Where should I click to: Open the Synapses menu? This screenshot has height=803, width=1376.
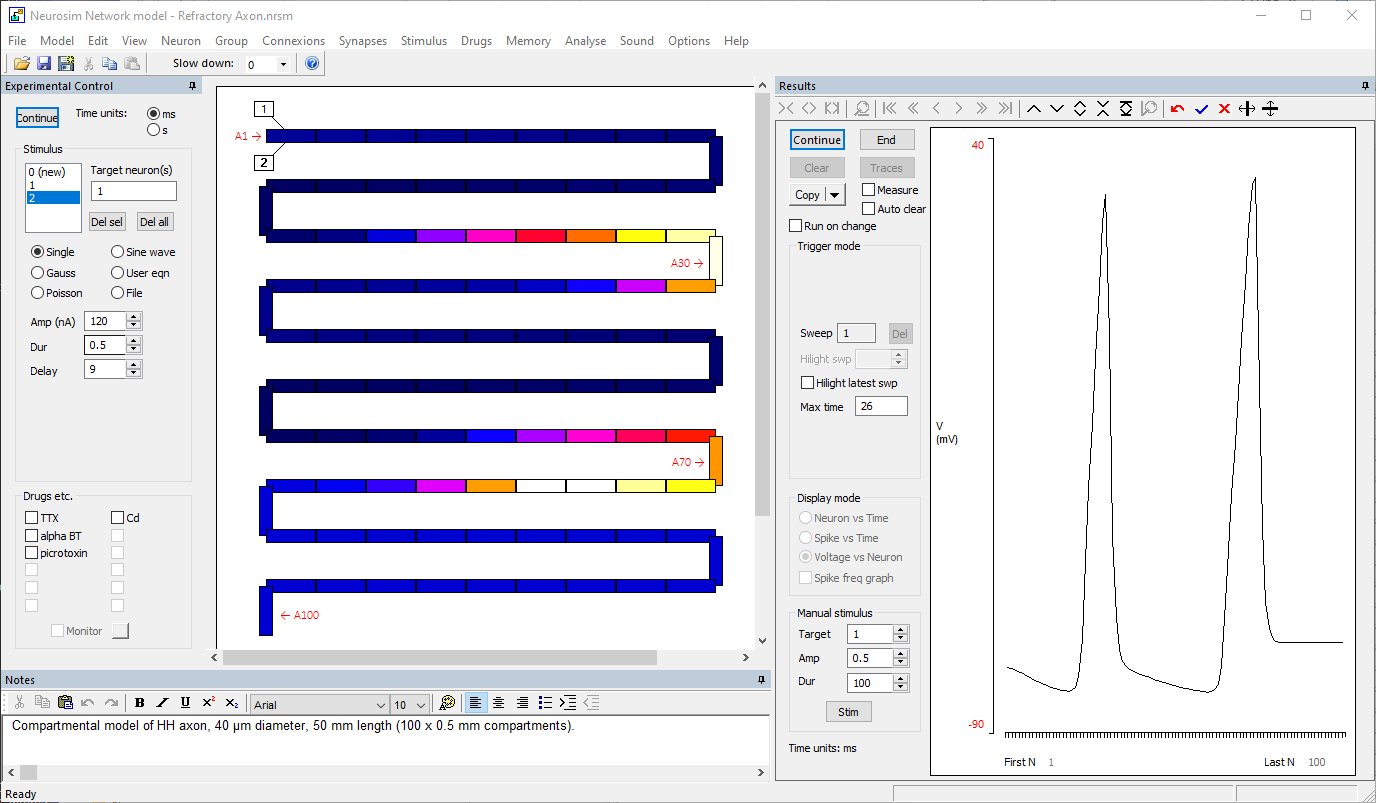[x=363, y=41]
